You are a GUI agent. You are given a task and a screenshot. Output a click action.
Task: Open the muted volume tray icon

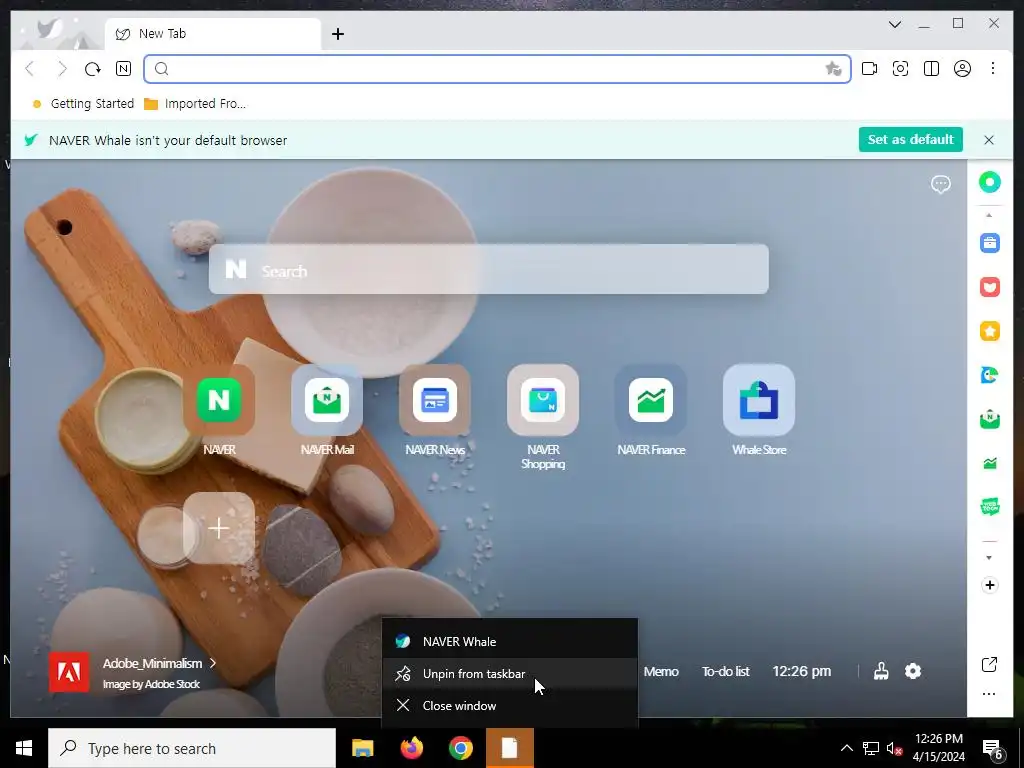point(895,748)
